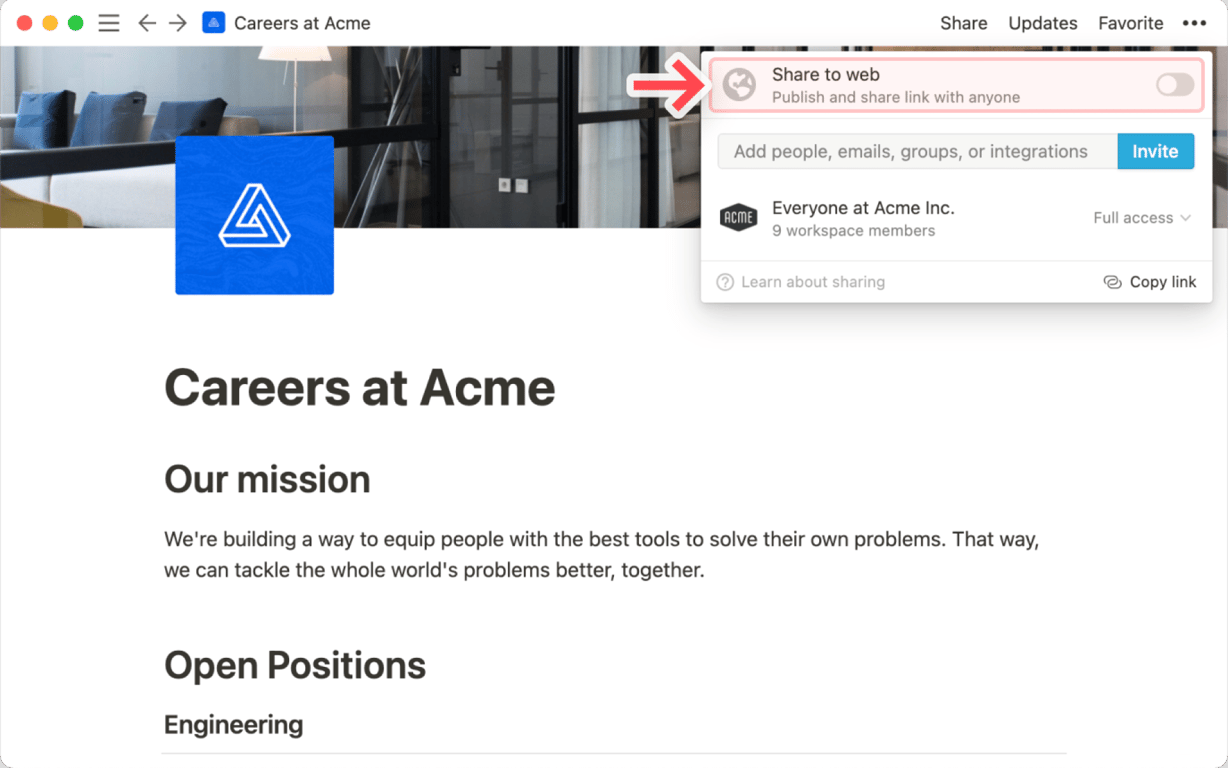Click the Copy link button
This screenshot has height=768, width=1228.
click(x=1150, y=282)
